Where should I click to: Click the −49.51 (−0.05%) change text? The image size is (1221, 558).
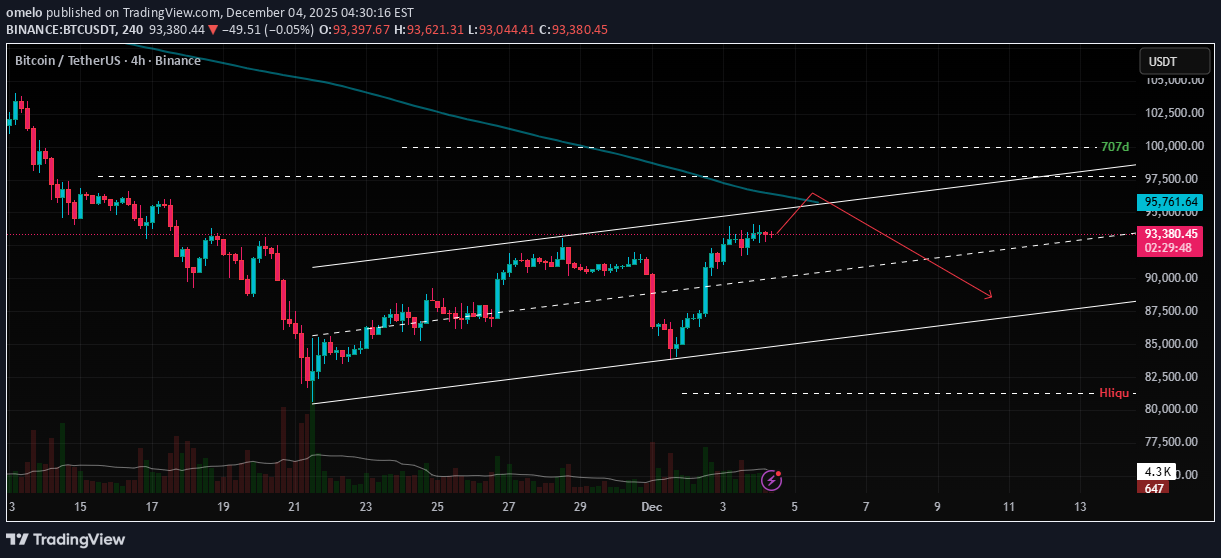(268, 30)
